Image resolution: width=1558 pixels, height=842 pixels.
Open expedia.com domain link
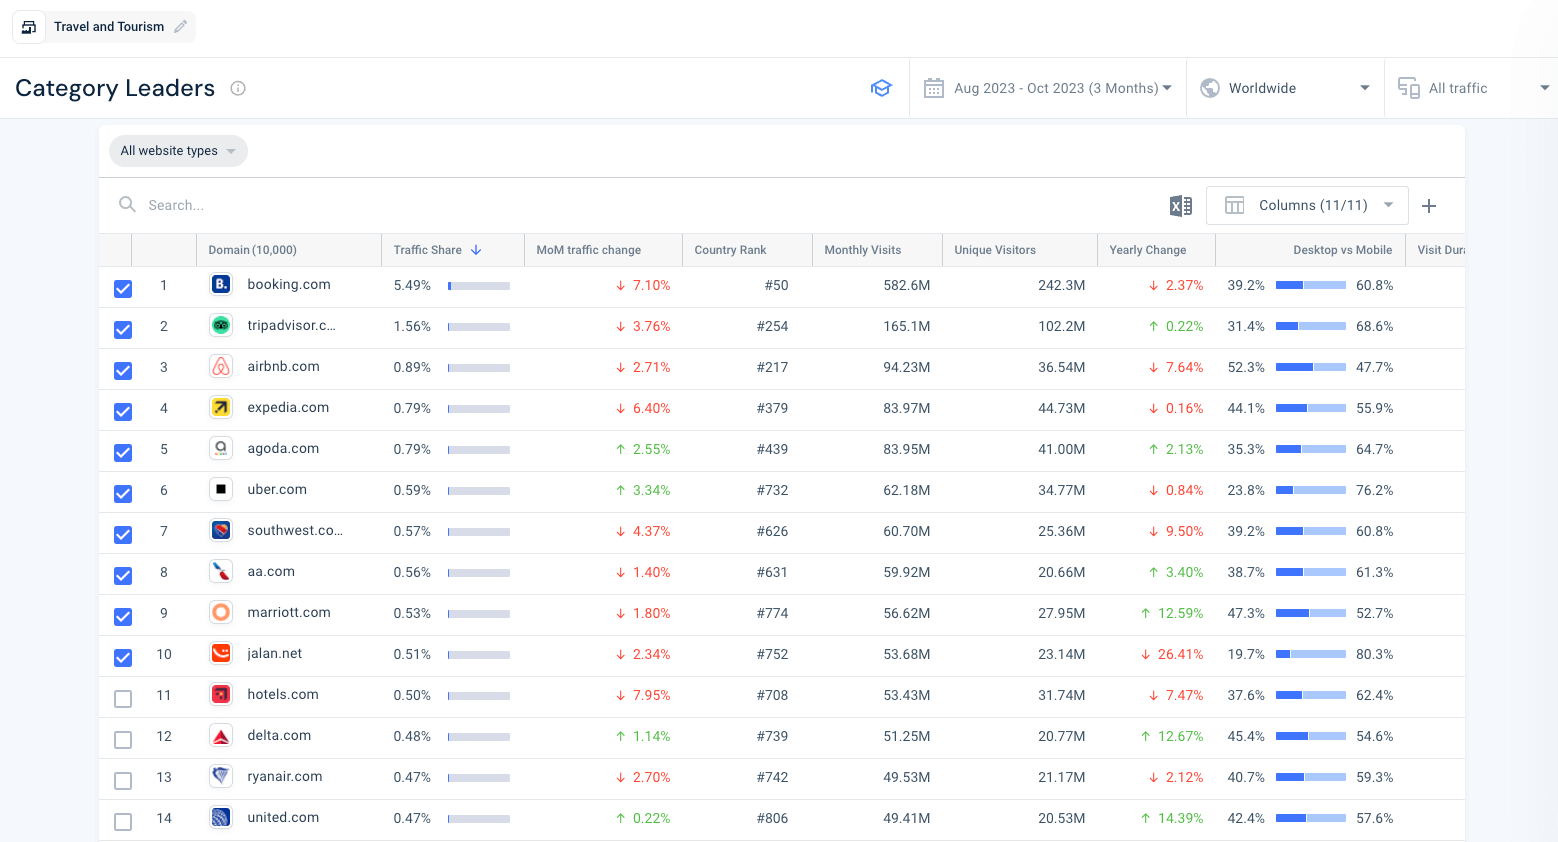click(x=288, y=408)
